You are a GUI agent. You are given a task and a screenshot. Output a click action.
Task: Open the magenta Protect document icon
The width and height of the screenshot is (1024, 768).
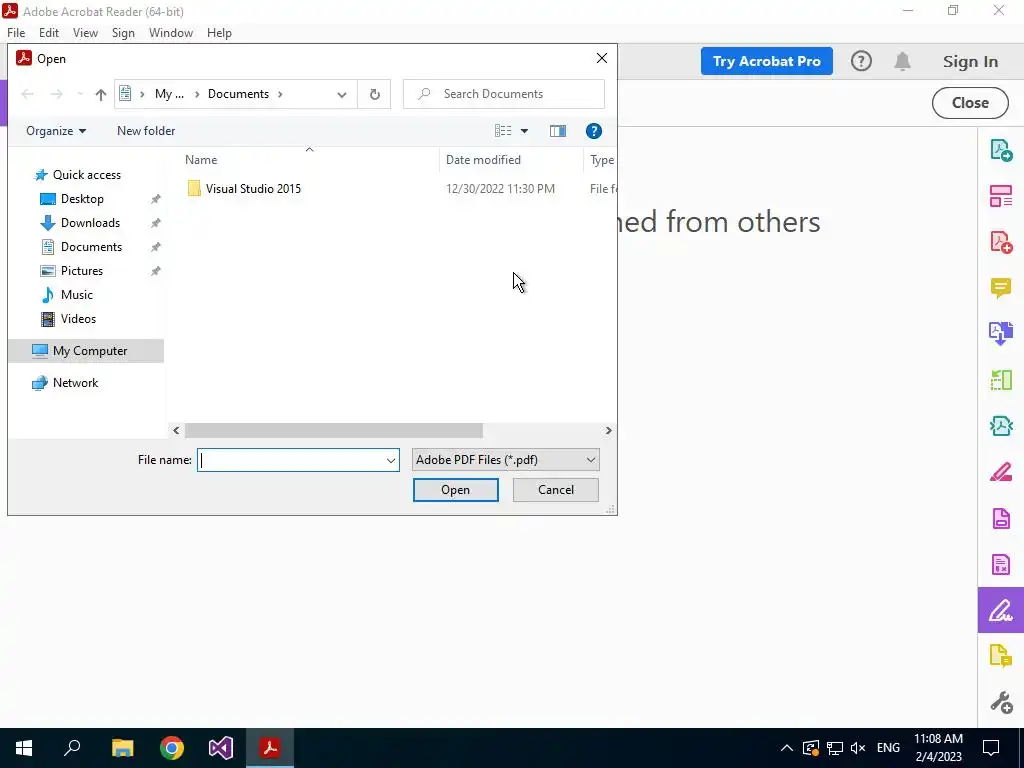coord(1000,518)
